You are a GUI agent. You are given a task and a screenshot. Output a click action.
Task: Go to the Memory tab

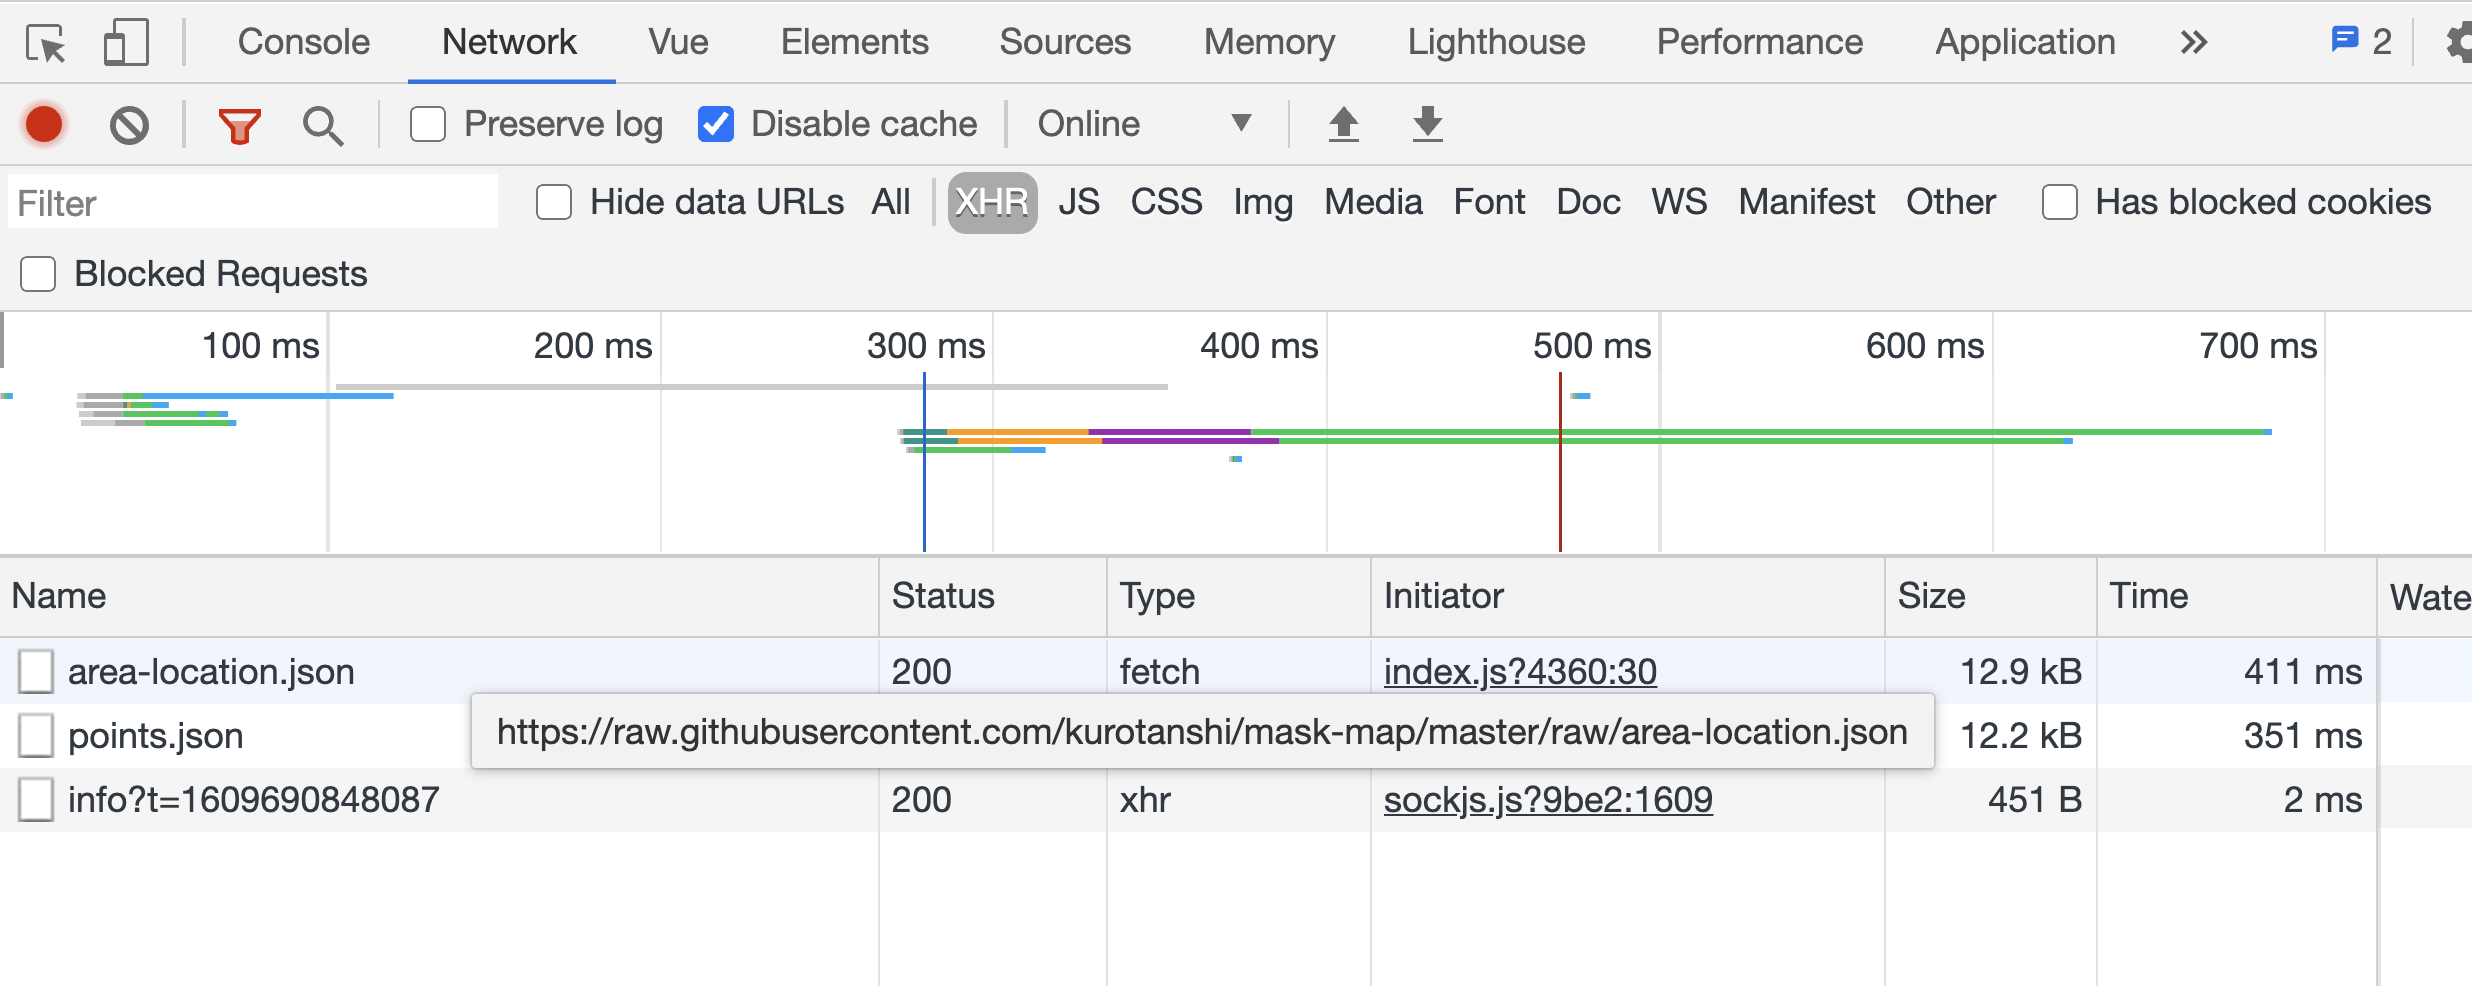click(1269, 42)
